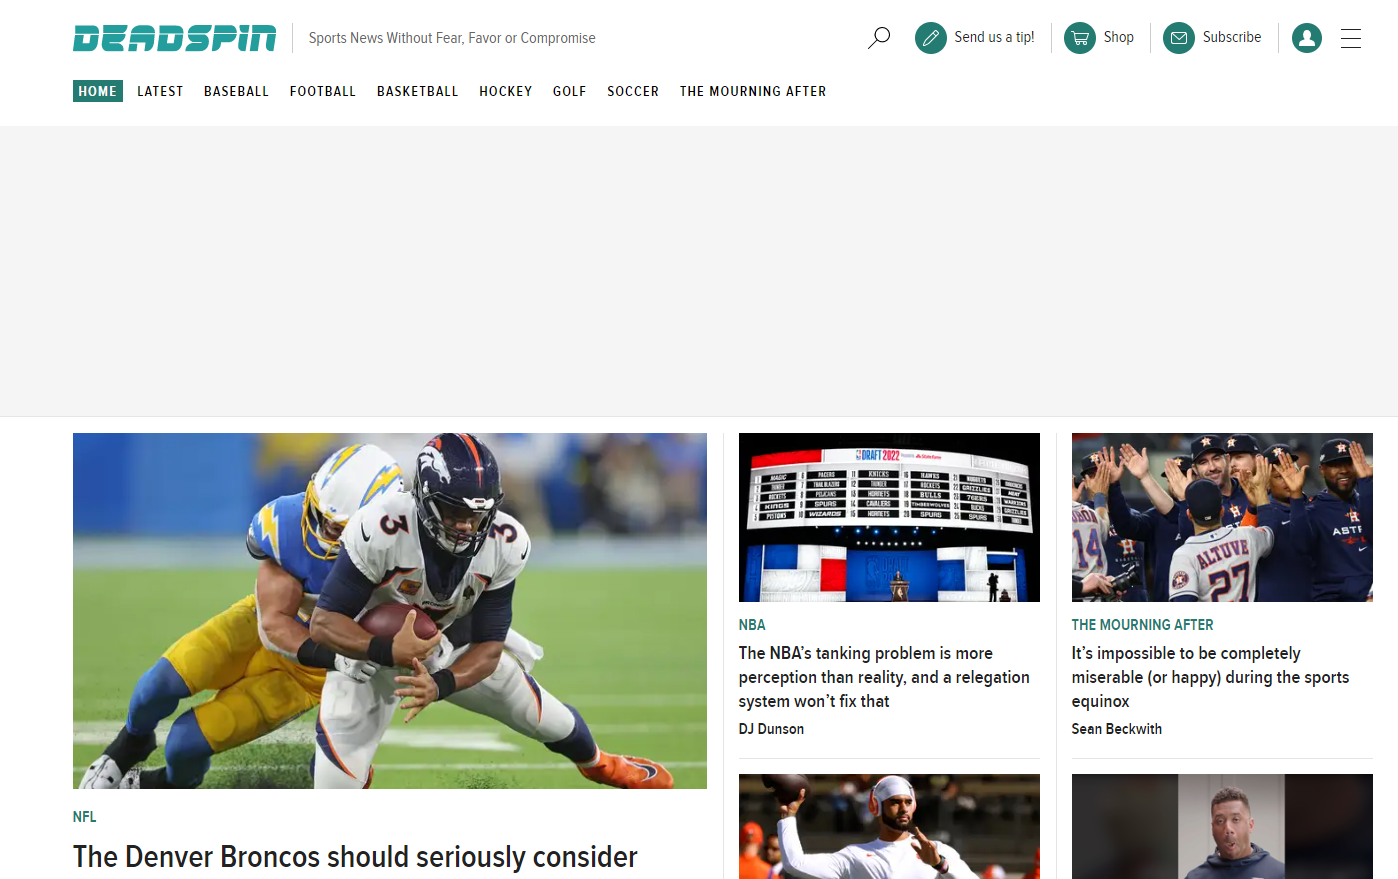Open the HOCKEY section
The image size is (1398, 879).
pos(506,91)
